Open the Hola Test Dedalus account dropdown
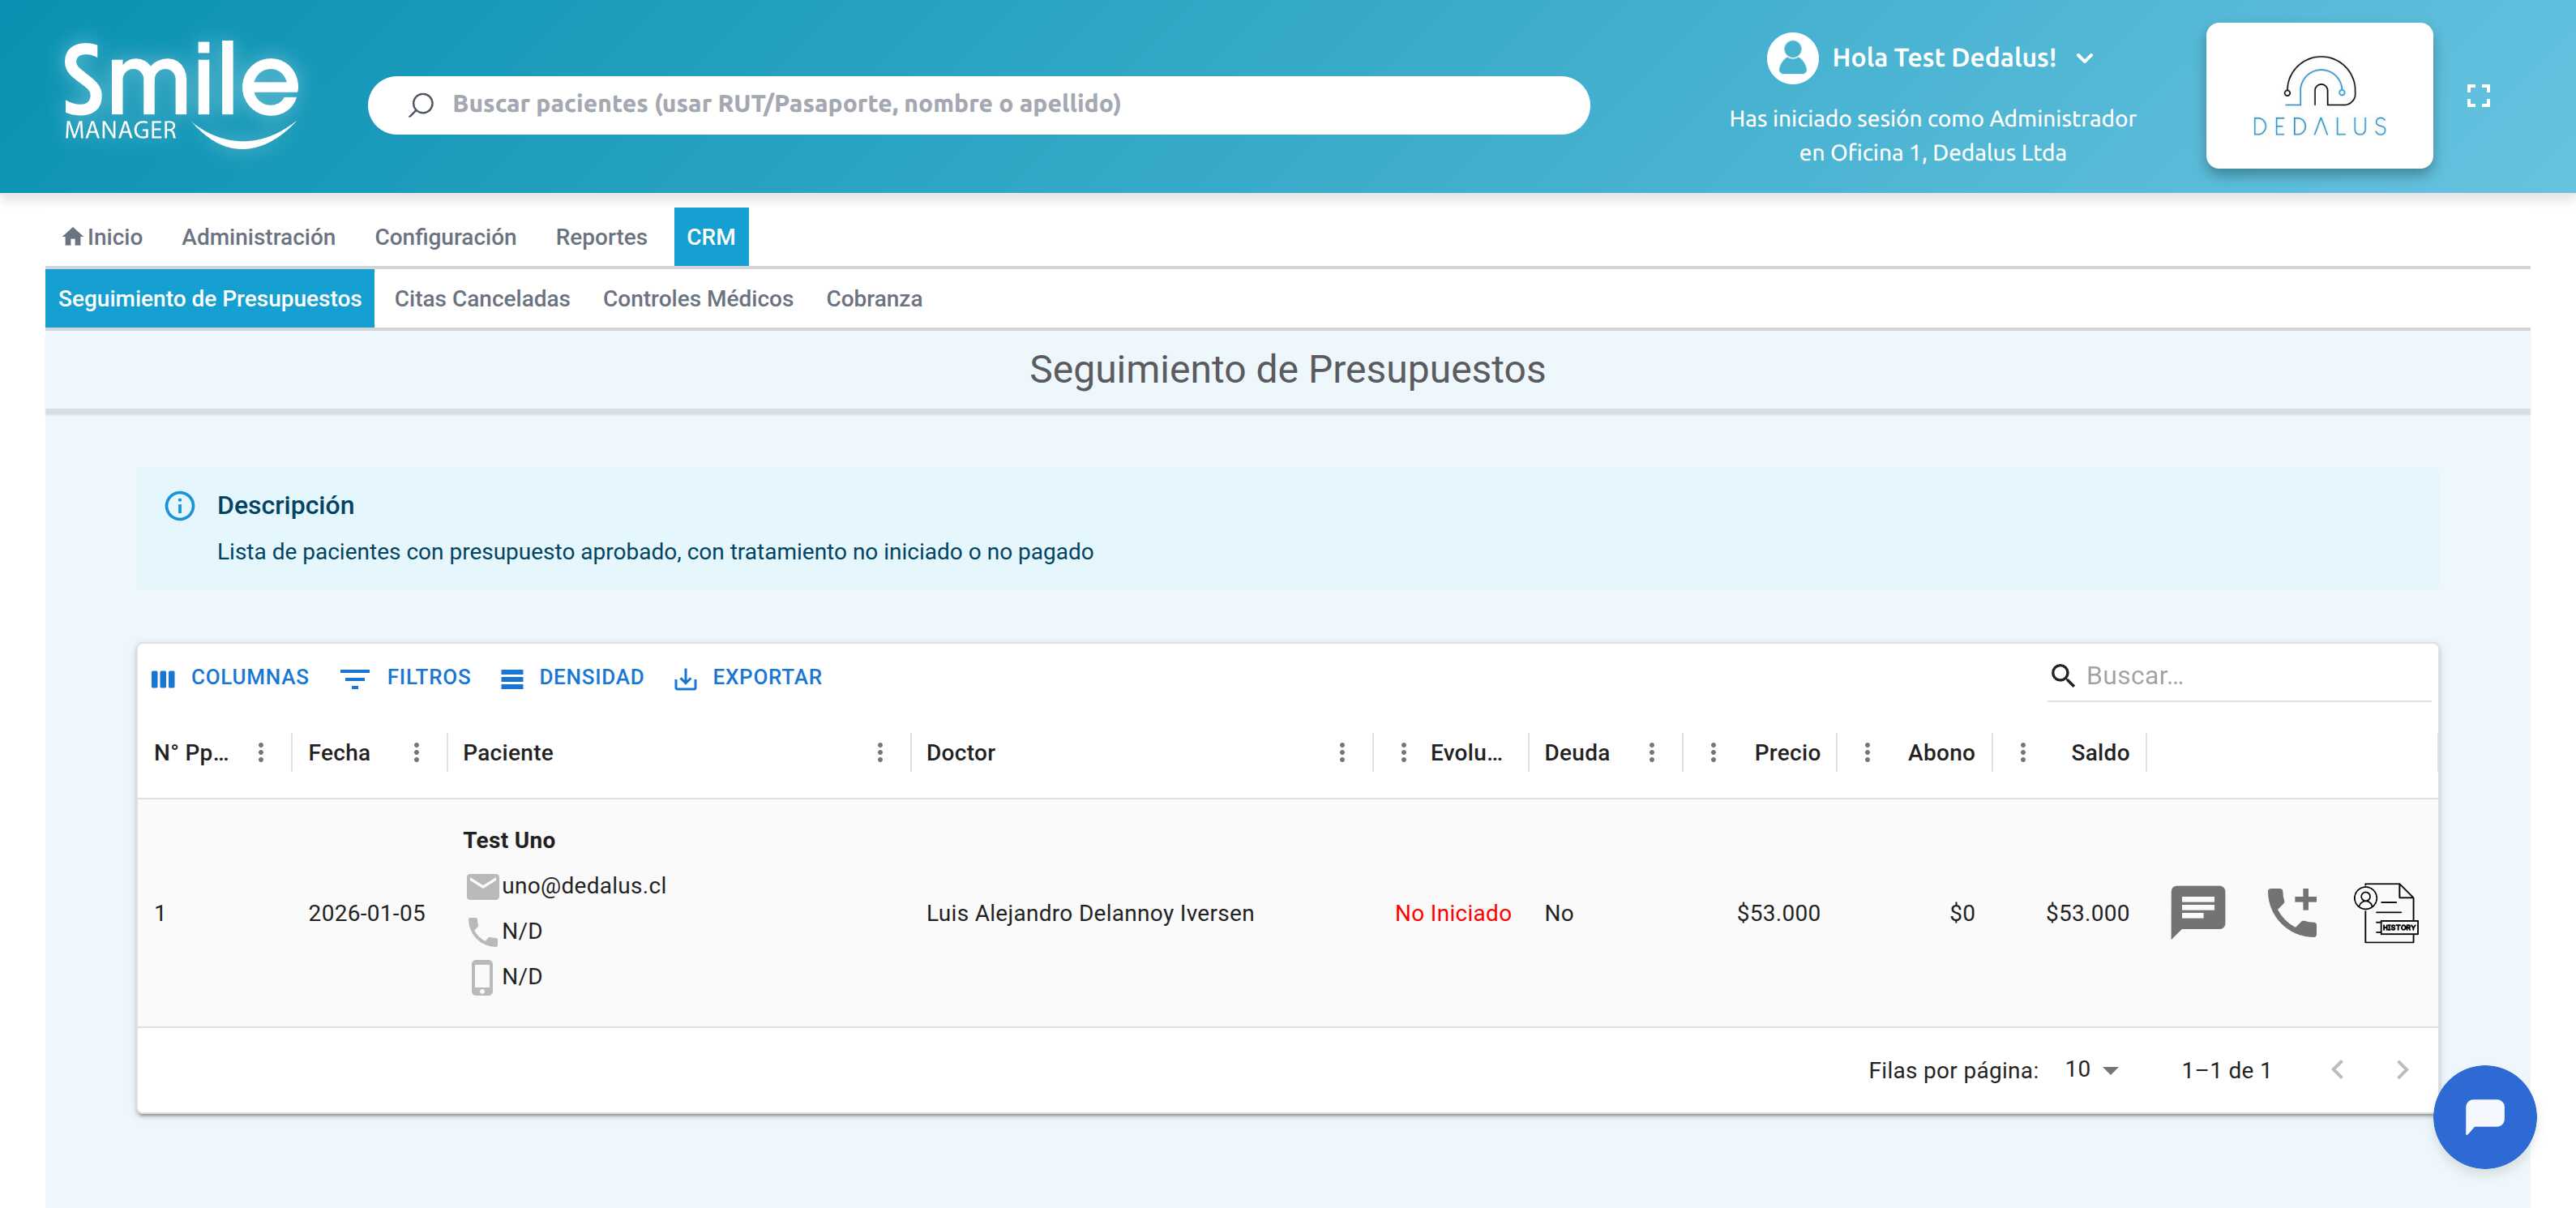Screen dimensions: 2576x1208 coord(2086,58)
